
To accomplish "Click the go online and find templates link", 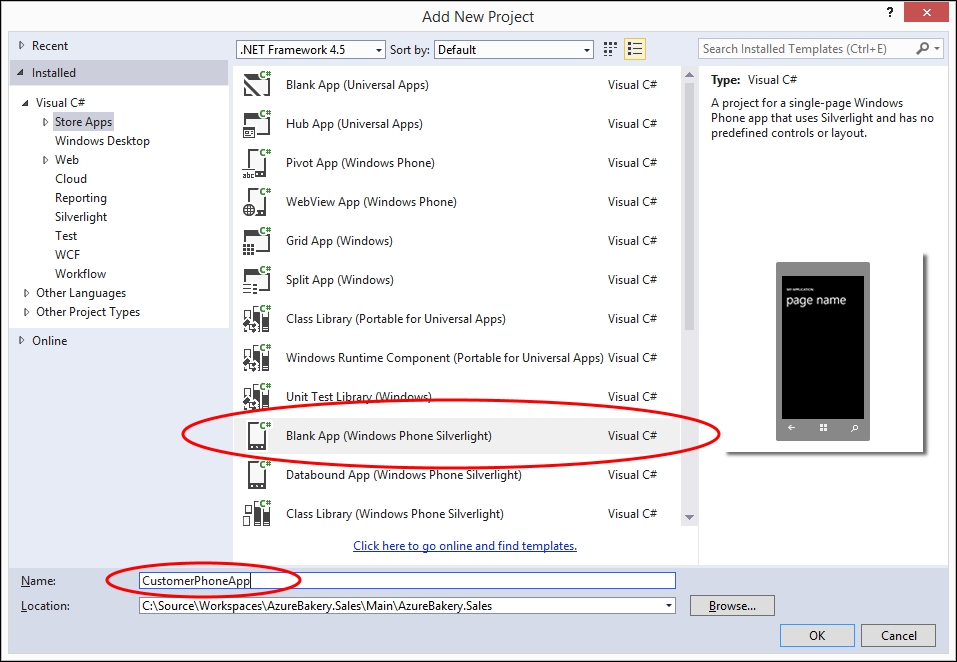I will [x=465, y=546].
